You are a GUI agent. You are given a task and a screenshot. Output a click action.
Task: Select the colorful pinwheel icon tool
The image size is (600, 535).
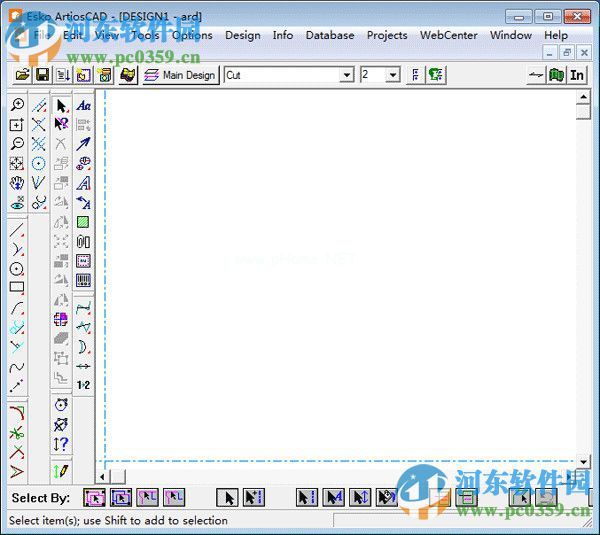(61, 319)
